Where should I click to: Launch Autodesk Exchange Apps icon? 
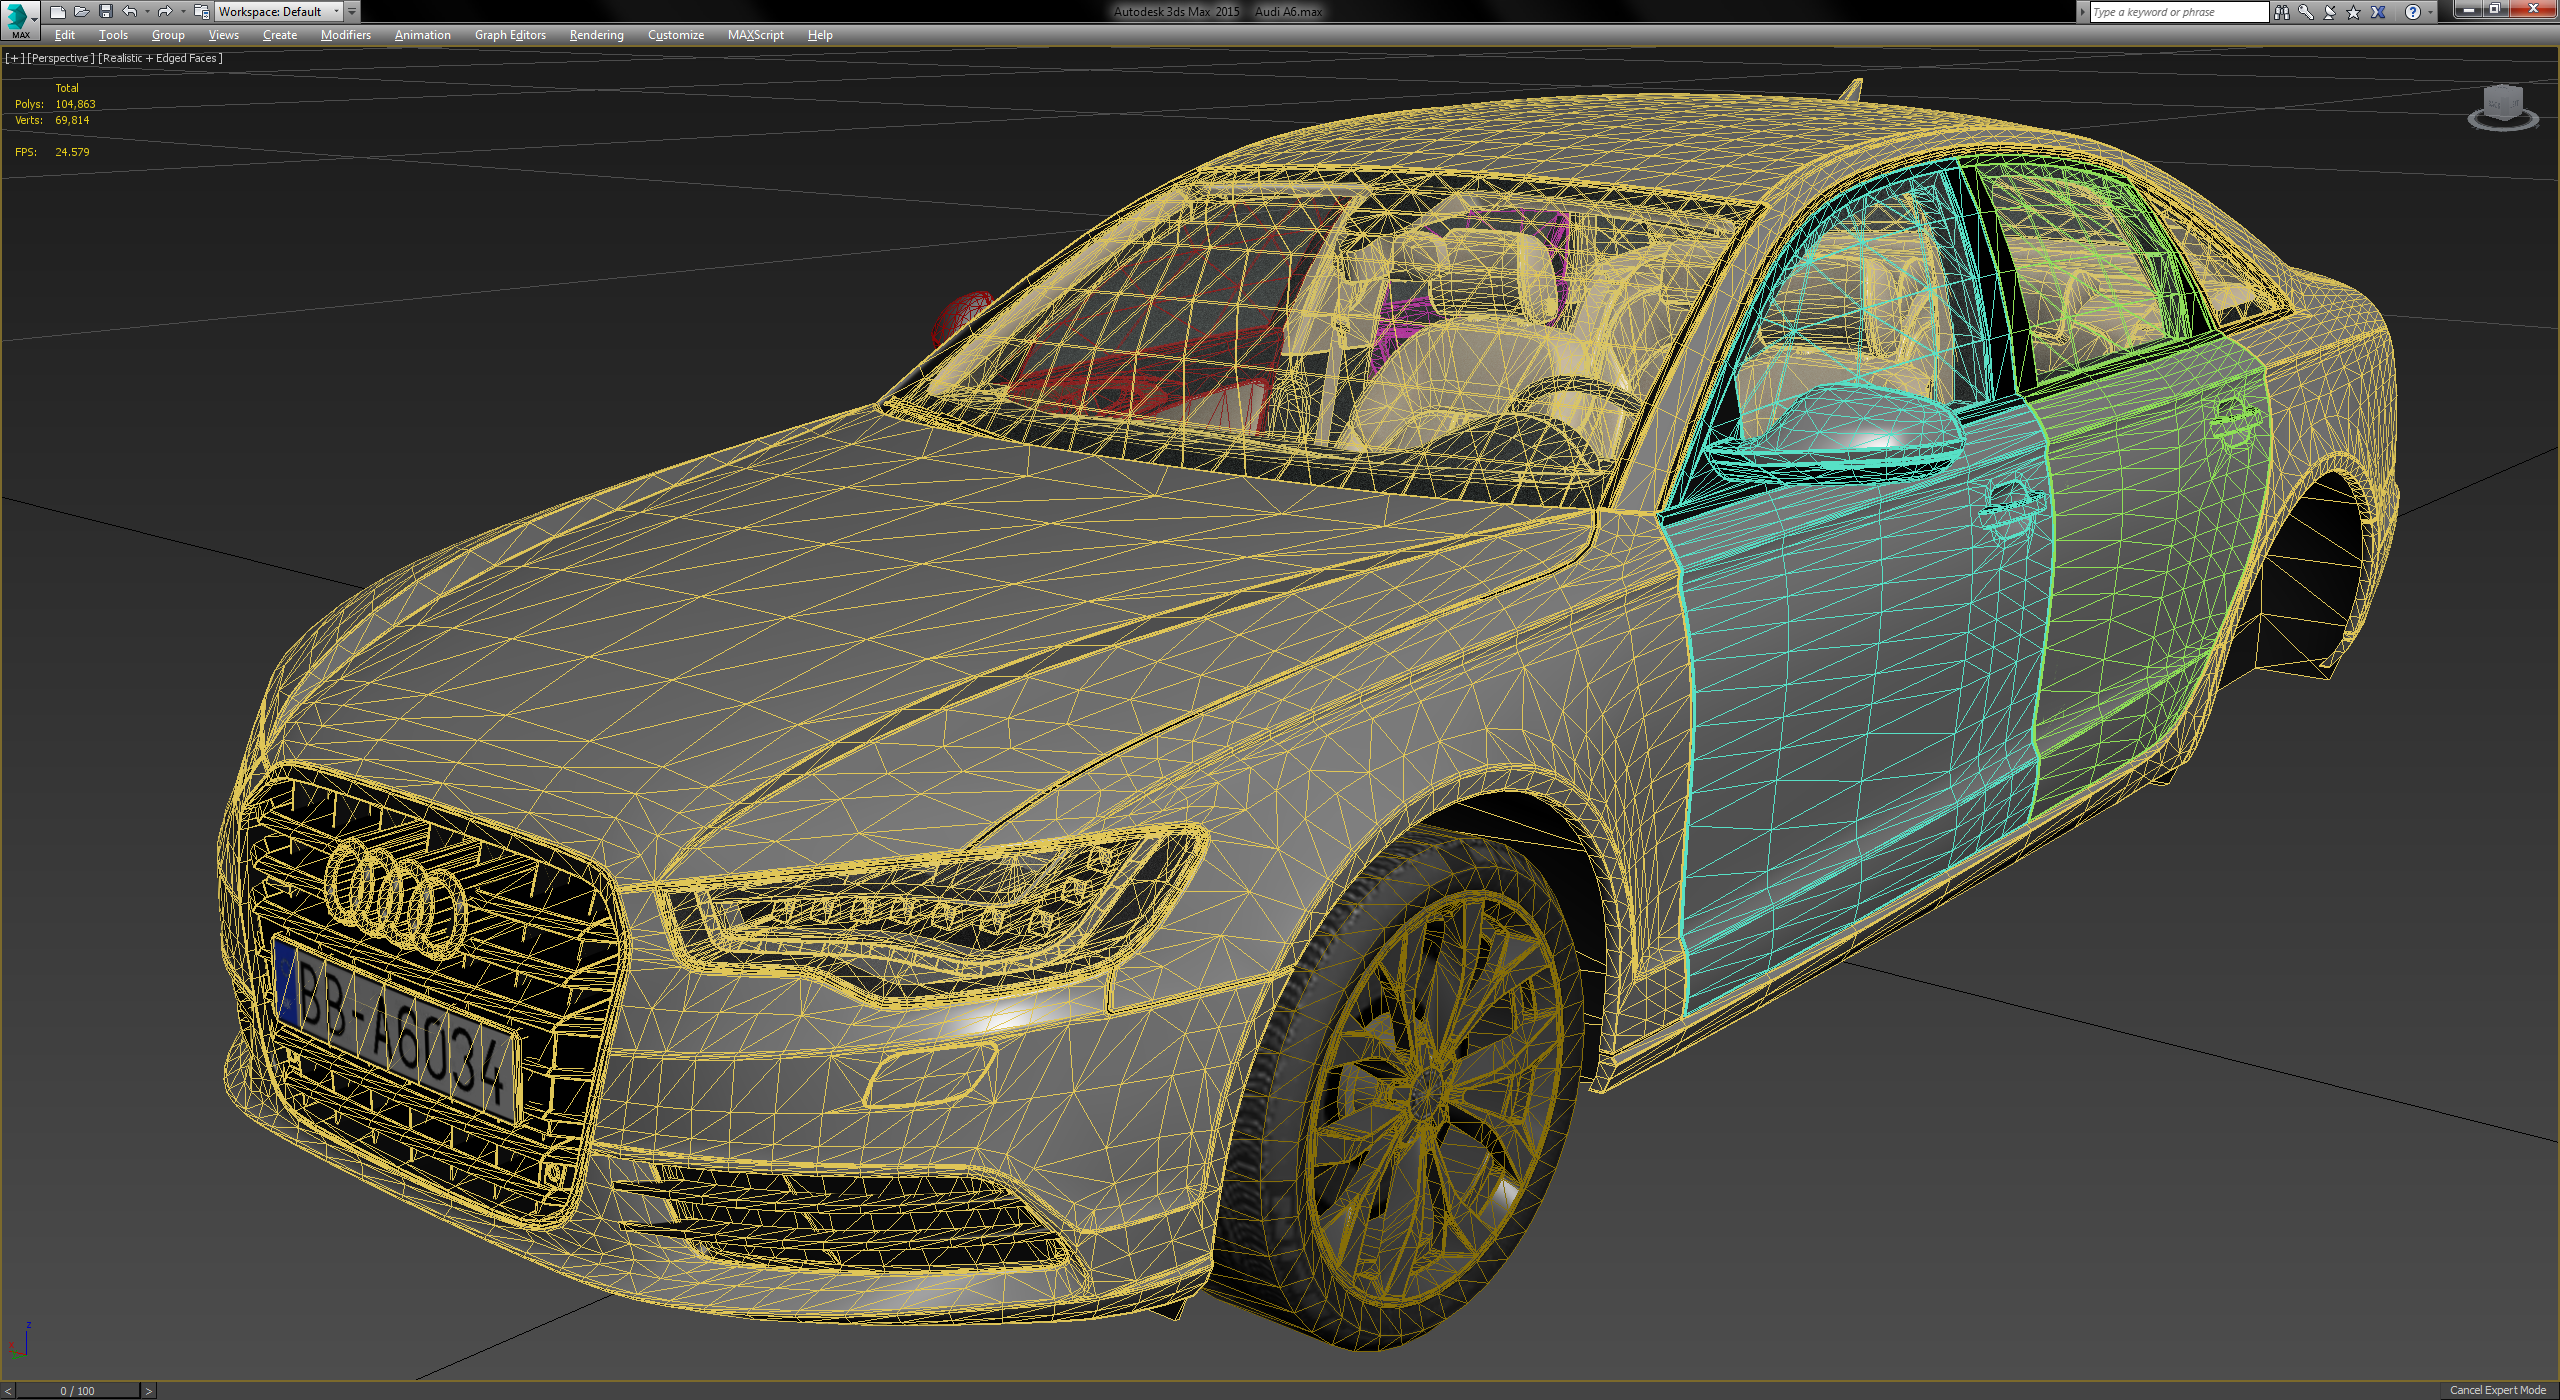coord(2378,12)
